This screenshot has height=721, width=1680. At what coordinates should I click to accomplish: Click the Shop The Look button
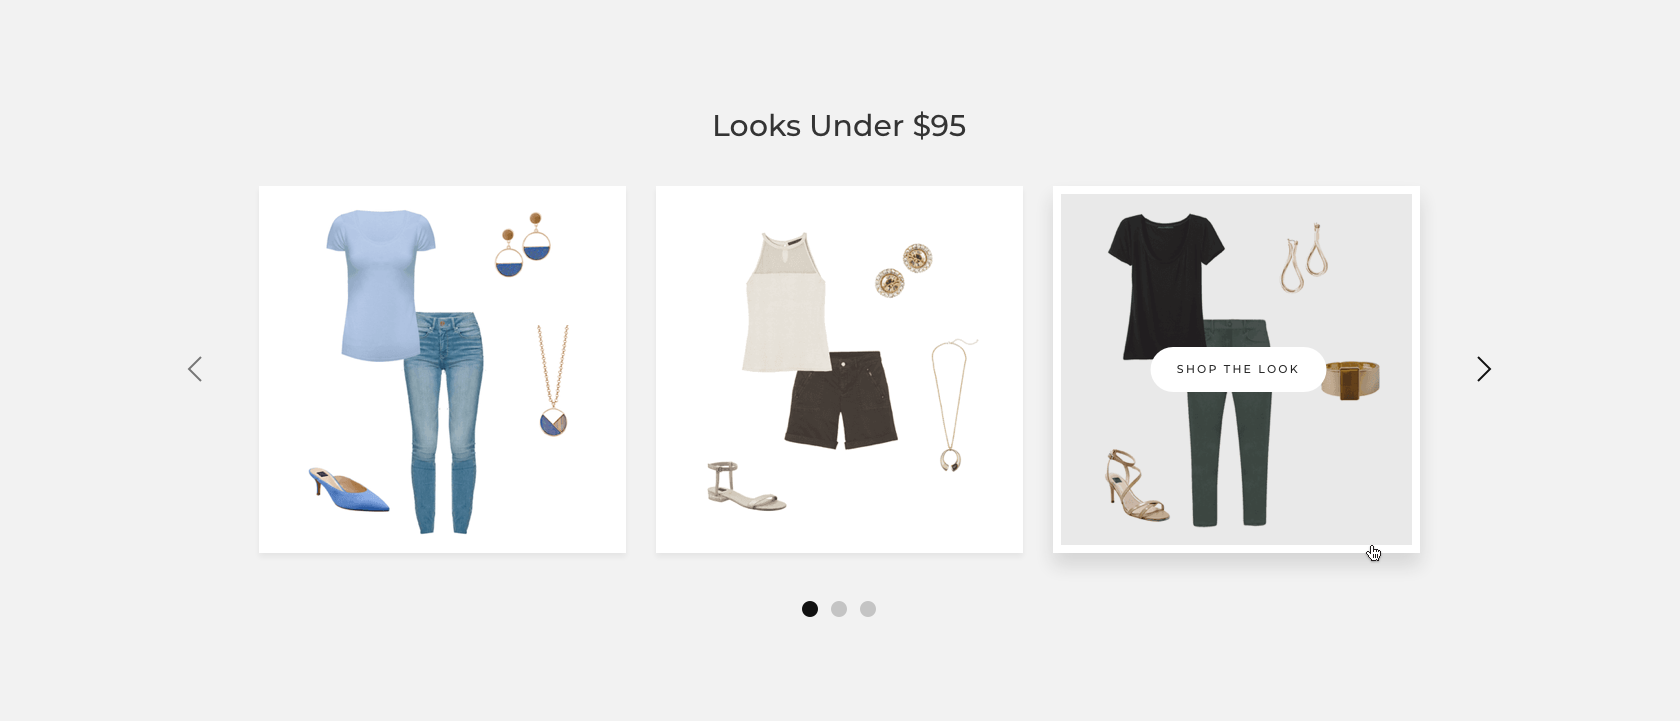click(1238, 369)
